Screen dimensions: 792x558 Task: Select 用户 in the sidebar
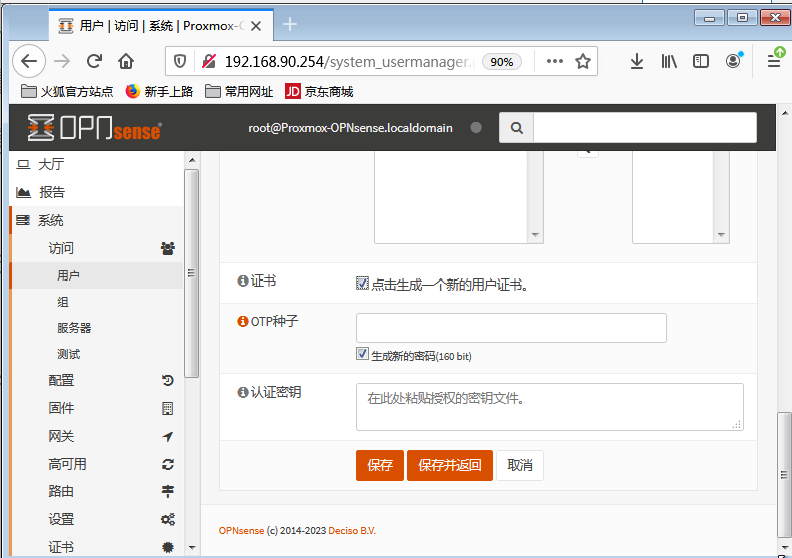pyautogui.click(x=68, y=275)
